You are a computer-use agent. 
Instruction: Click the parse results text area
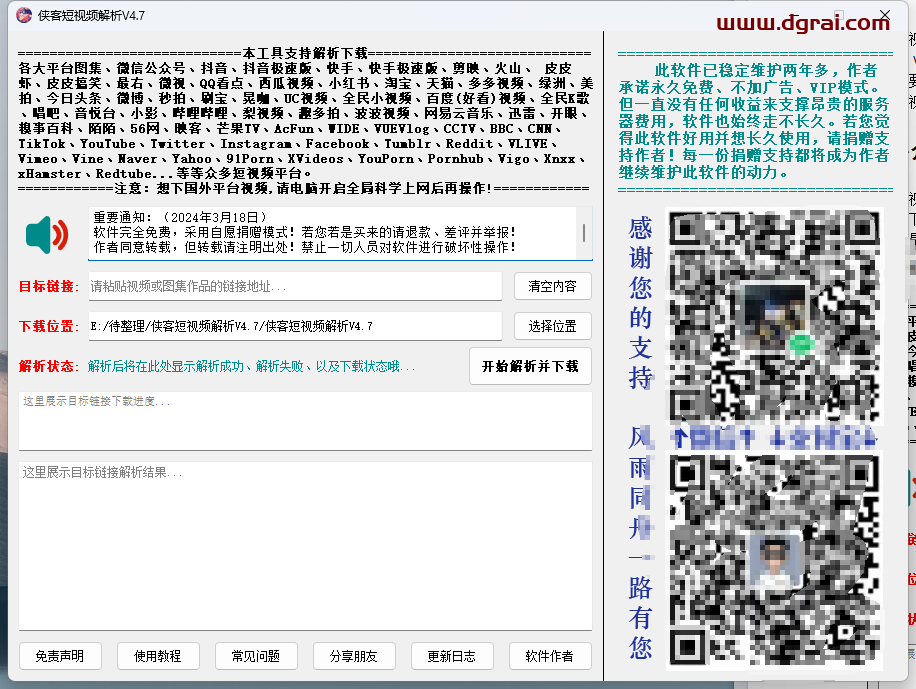click(305, 545)
